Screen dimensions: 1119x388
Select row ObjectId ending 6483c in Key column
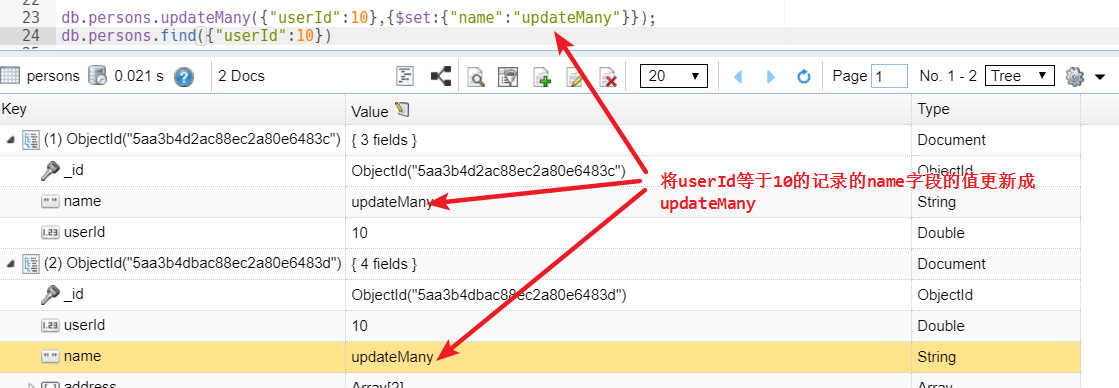pyautogui.click(x=192, y=140)
